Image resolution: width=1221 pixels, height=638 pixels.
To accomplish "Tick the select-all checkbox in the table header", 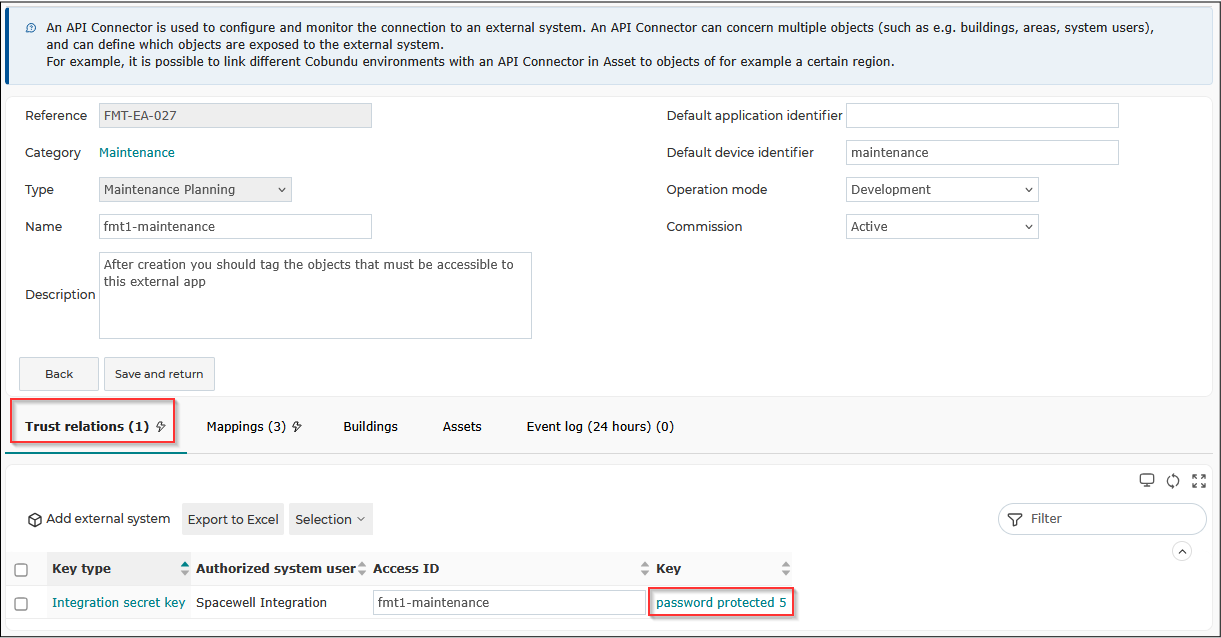I will pyautogui.click(x=21, y=570).
